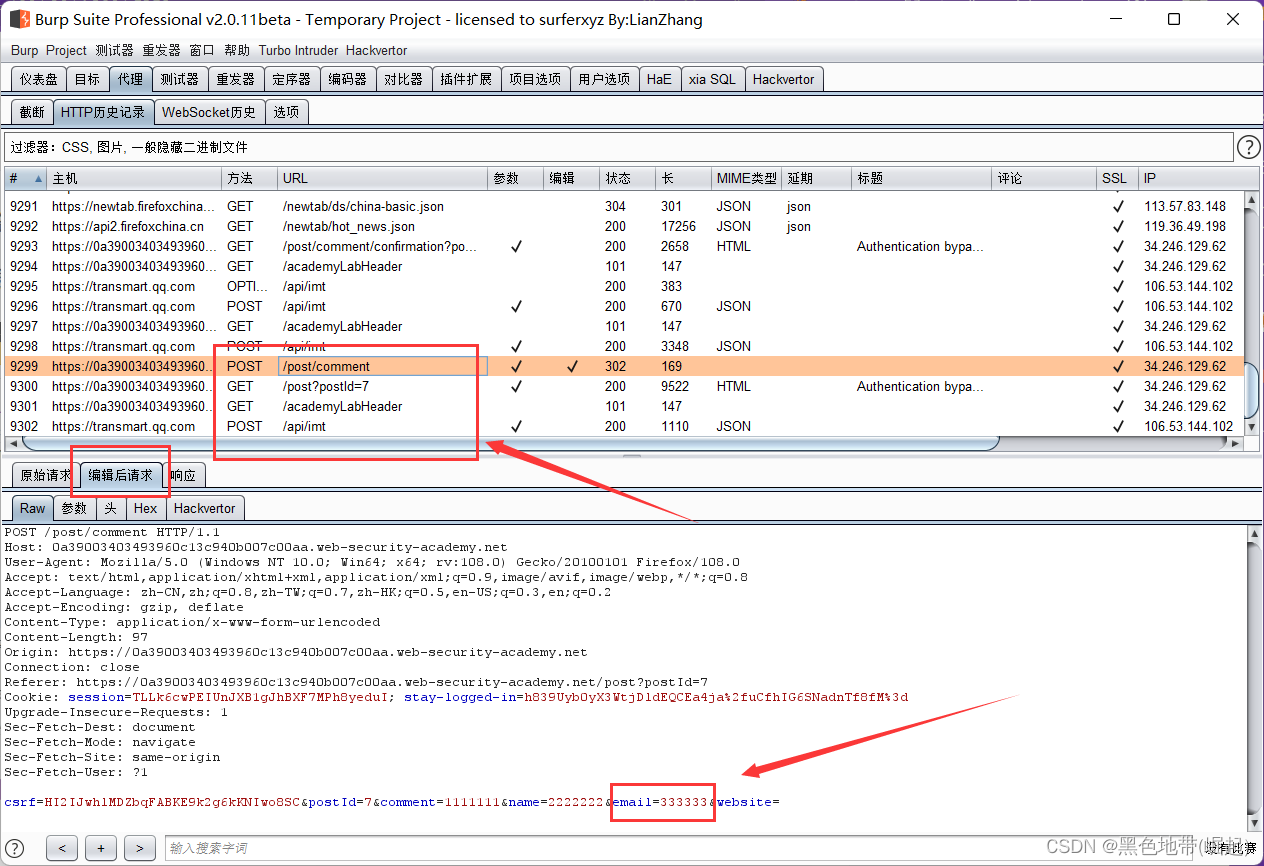Show the 编辑后请求 tab

point(121,475)
